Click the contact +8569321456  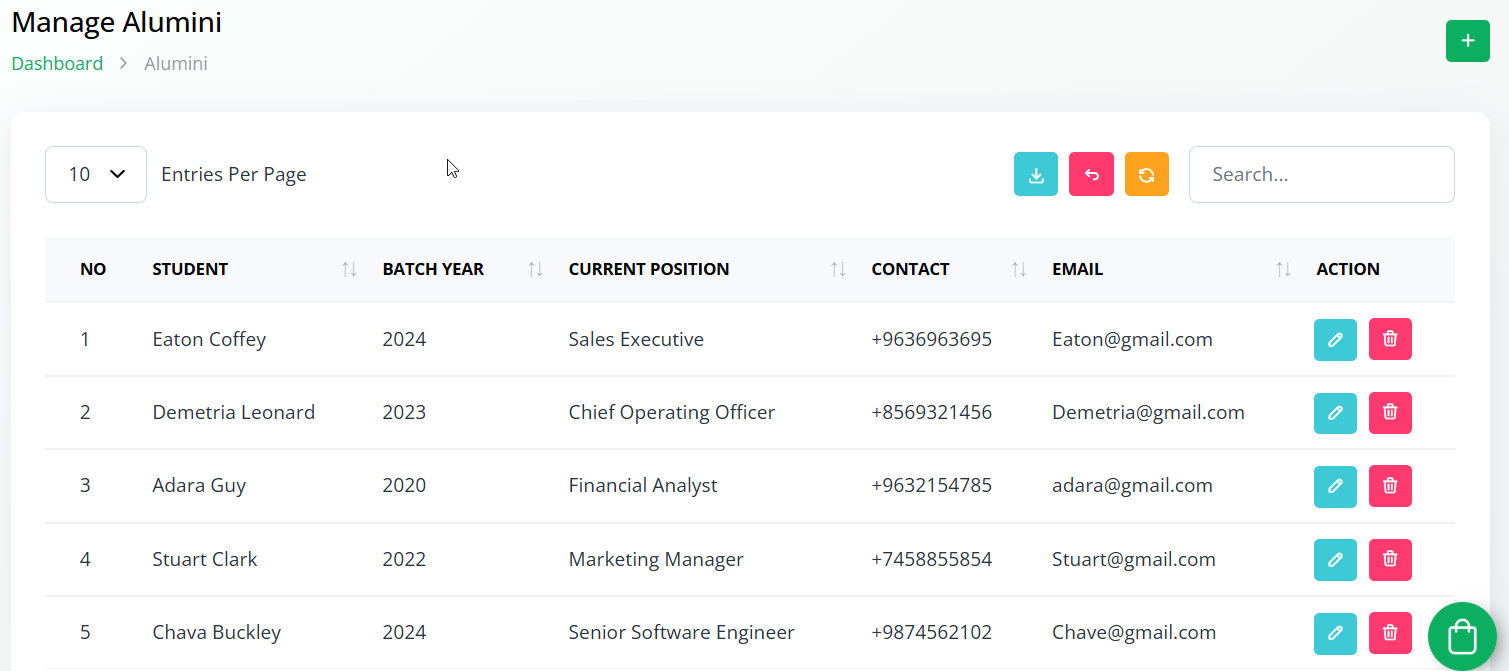click(931, 412)
